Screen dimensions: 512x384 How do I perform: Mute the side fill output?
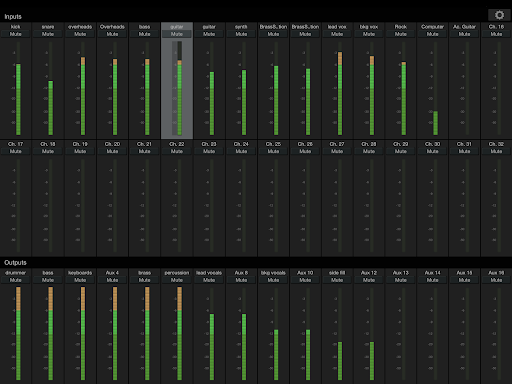point(337,280)
